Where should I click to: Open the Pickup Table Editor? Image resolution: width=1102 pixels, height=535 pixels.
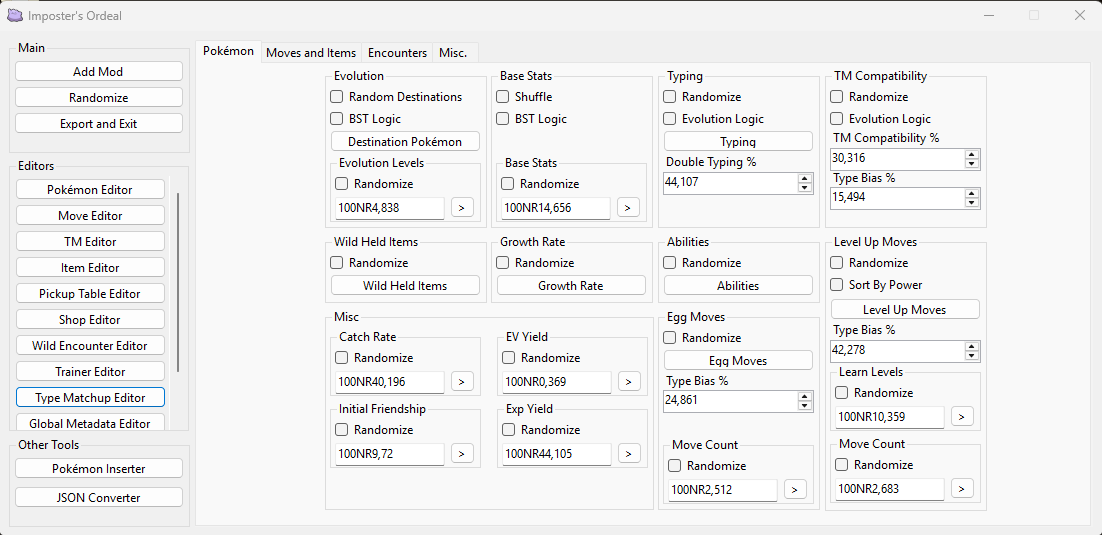pyautogui.click(x=90, y=294)
